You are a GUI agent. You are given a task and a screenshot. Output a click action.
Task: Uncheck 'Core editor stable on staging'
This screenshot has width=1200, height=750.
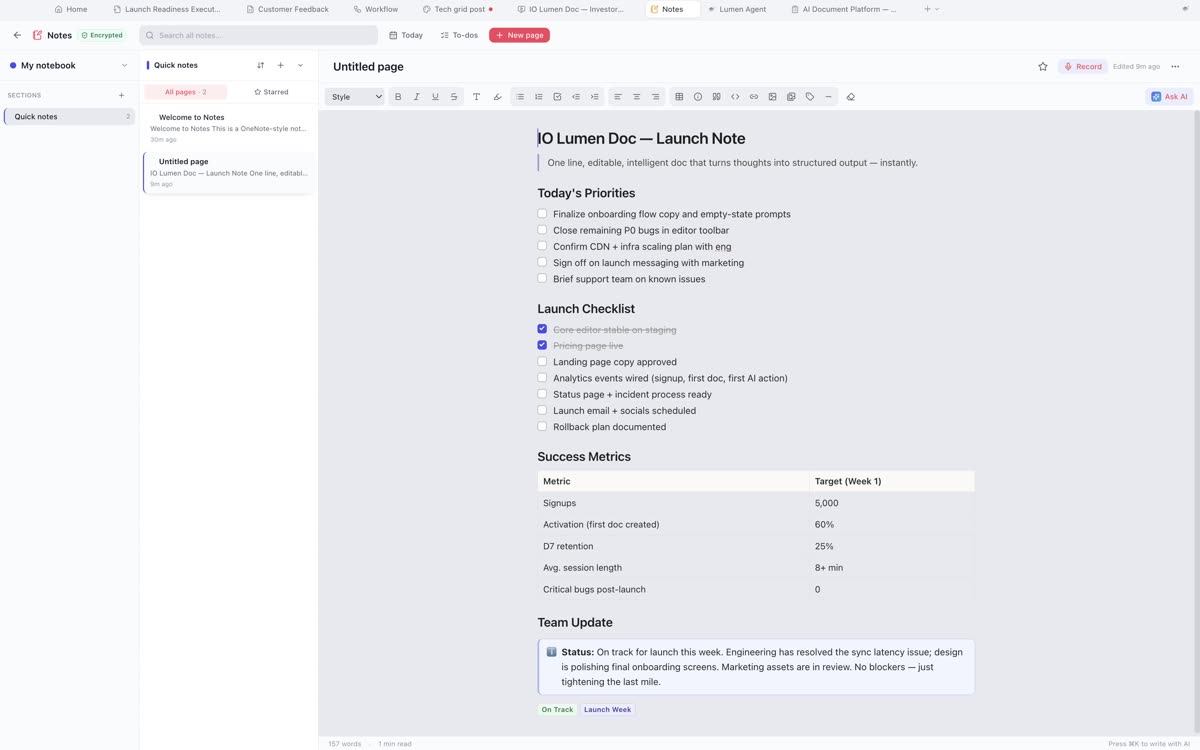[x=542, y=329]
